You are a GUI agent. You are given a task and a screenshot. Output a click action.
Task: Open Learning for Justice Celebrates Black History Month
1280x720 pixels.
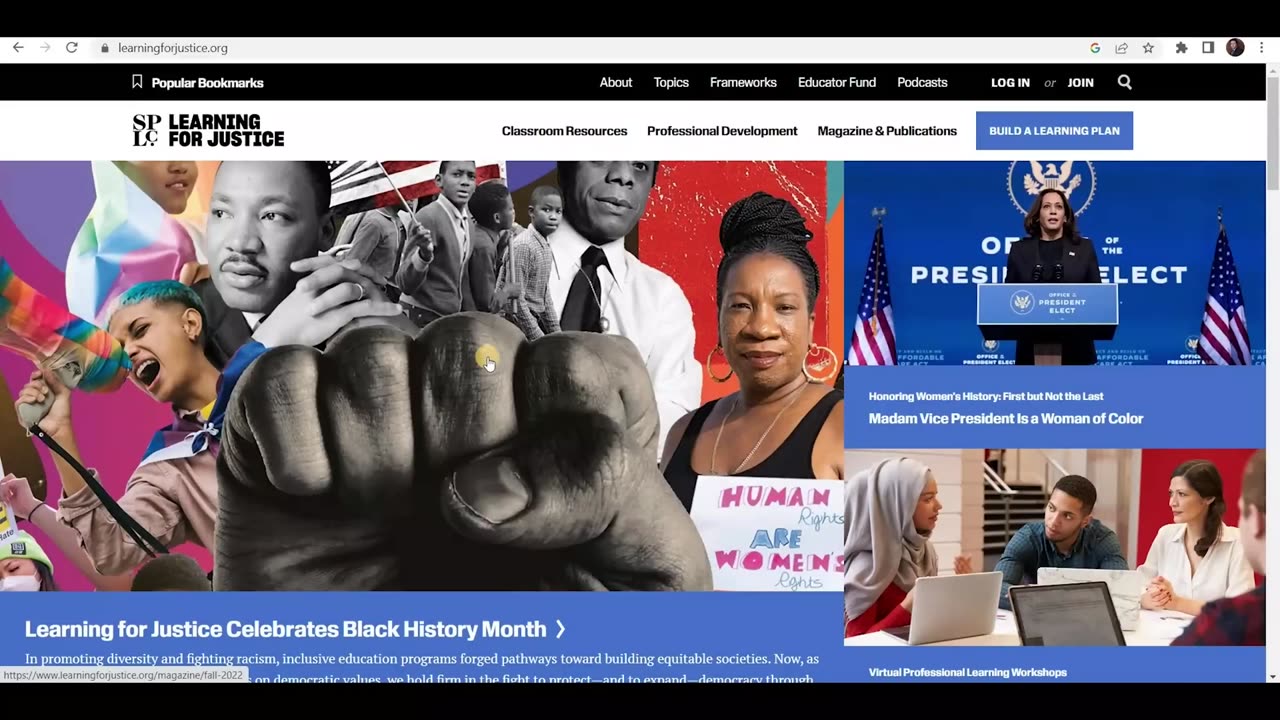pyautogui.click(x=286, y=629)
